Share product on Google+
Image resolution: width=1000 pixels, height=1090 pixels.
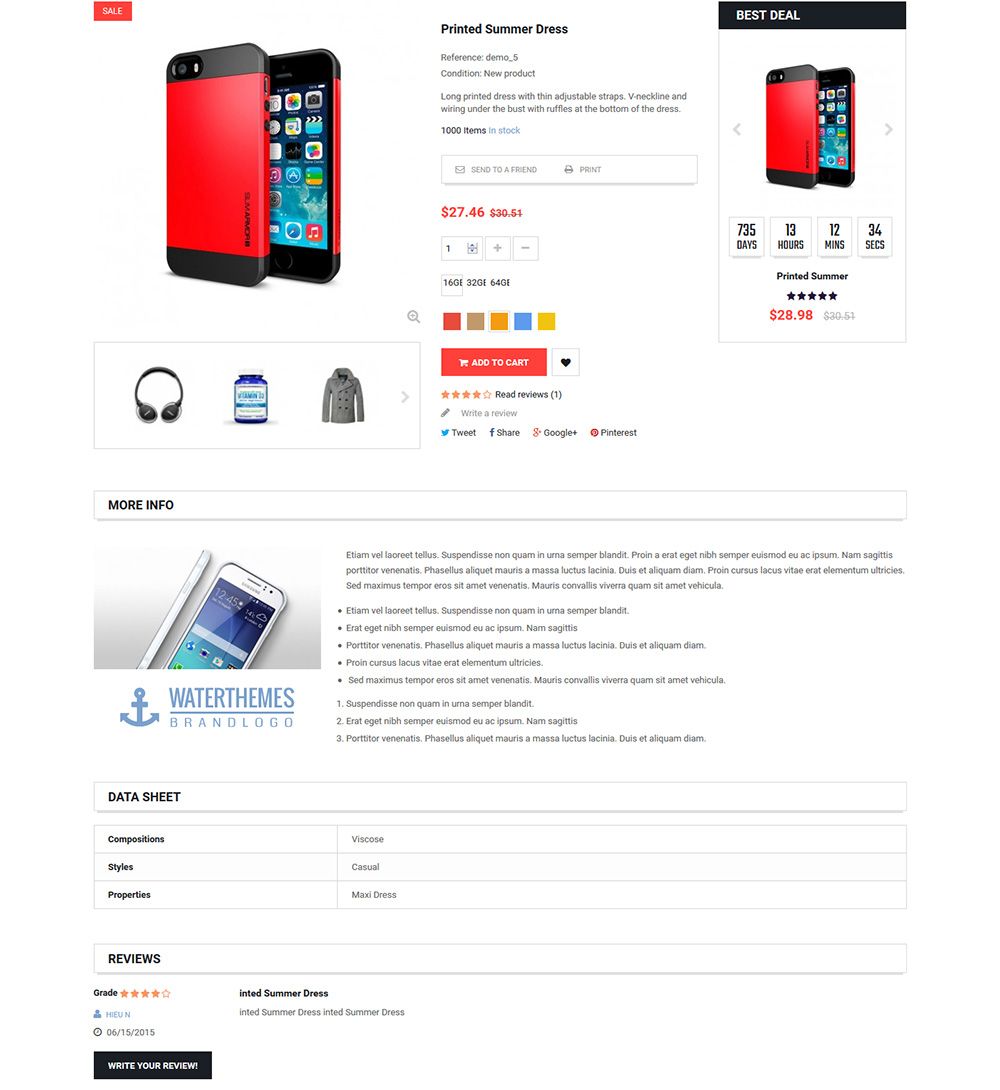555,432
